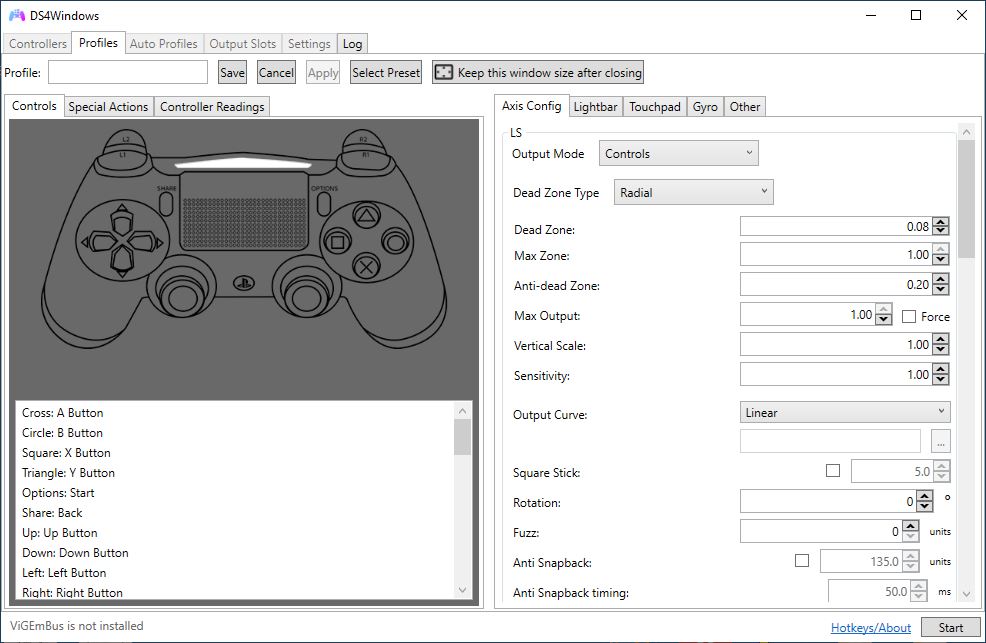This screenshot has height=643, width=986.
Task: Enable the Square Stick checkbox
Action: 833,470
